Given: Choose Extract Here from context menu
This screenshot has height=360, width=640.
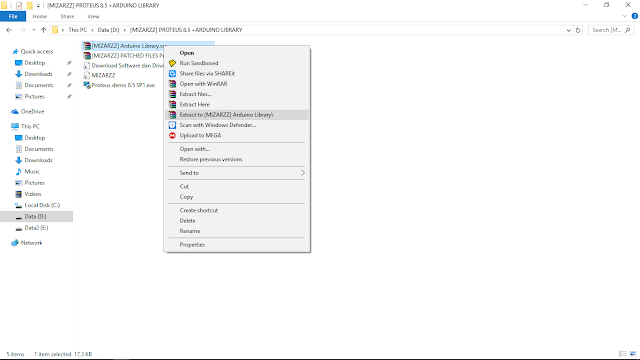Looking at the screenshot, I should pyautogui.click(x=237, y=104).
